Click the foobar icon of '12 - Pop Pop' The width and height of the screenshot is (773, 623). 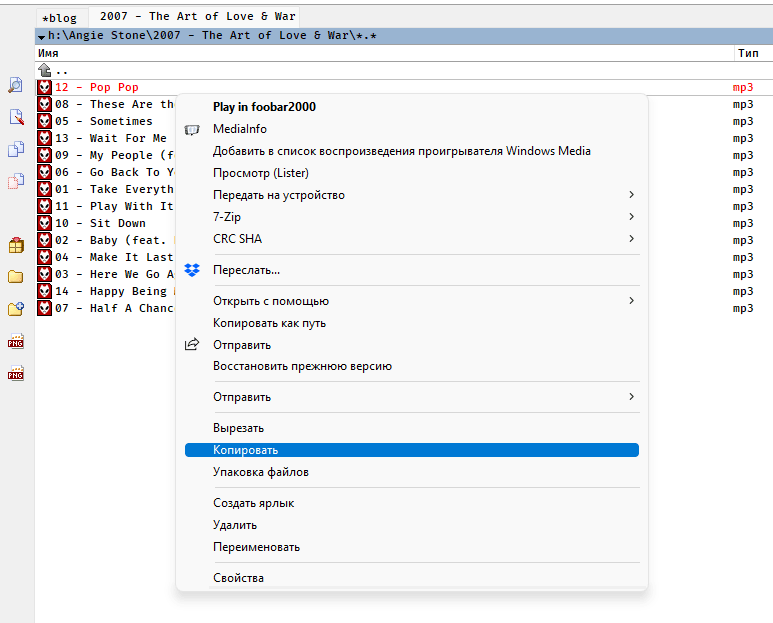pyautogui.click(x=44, y=87)
